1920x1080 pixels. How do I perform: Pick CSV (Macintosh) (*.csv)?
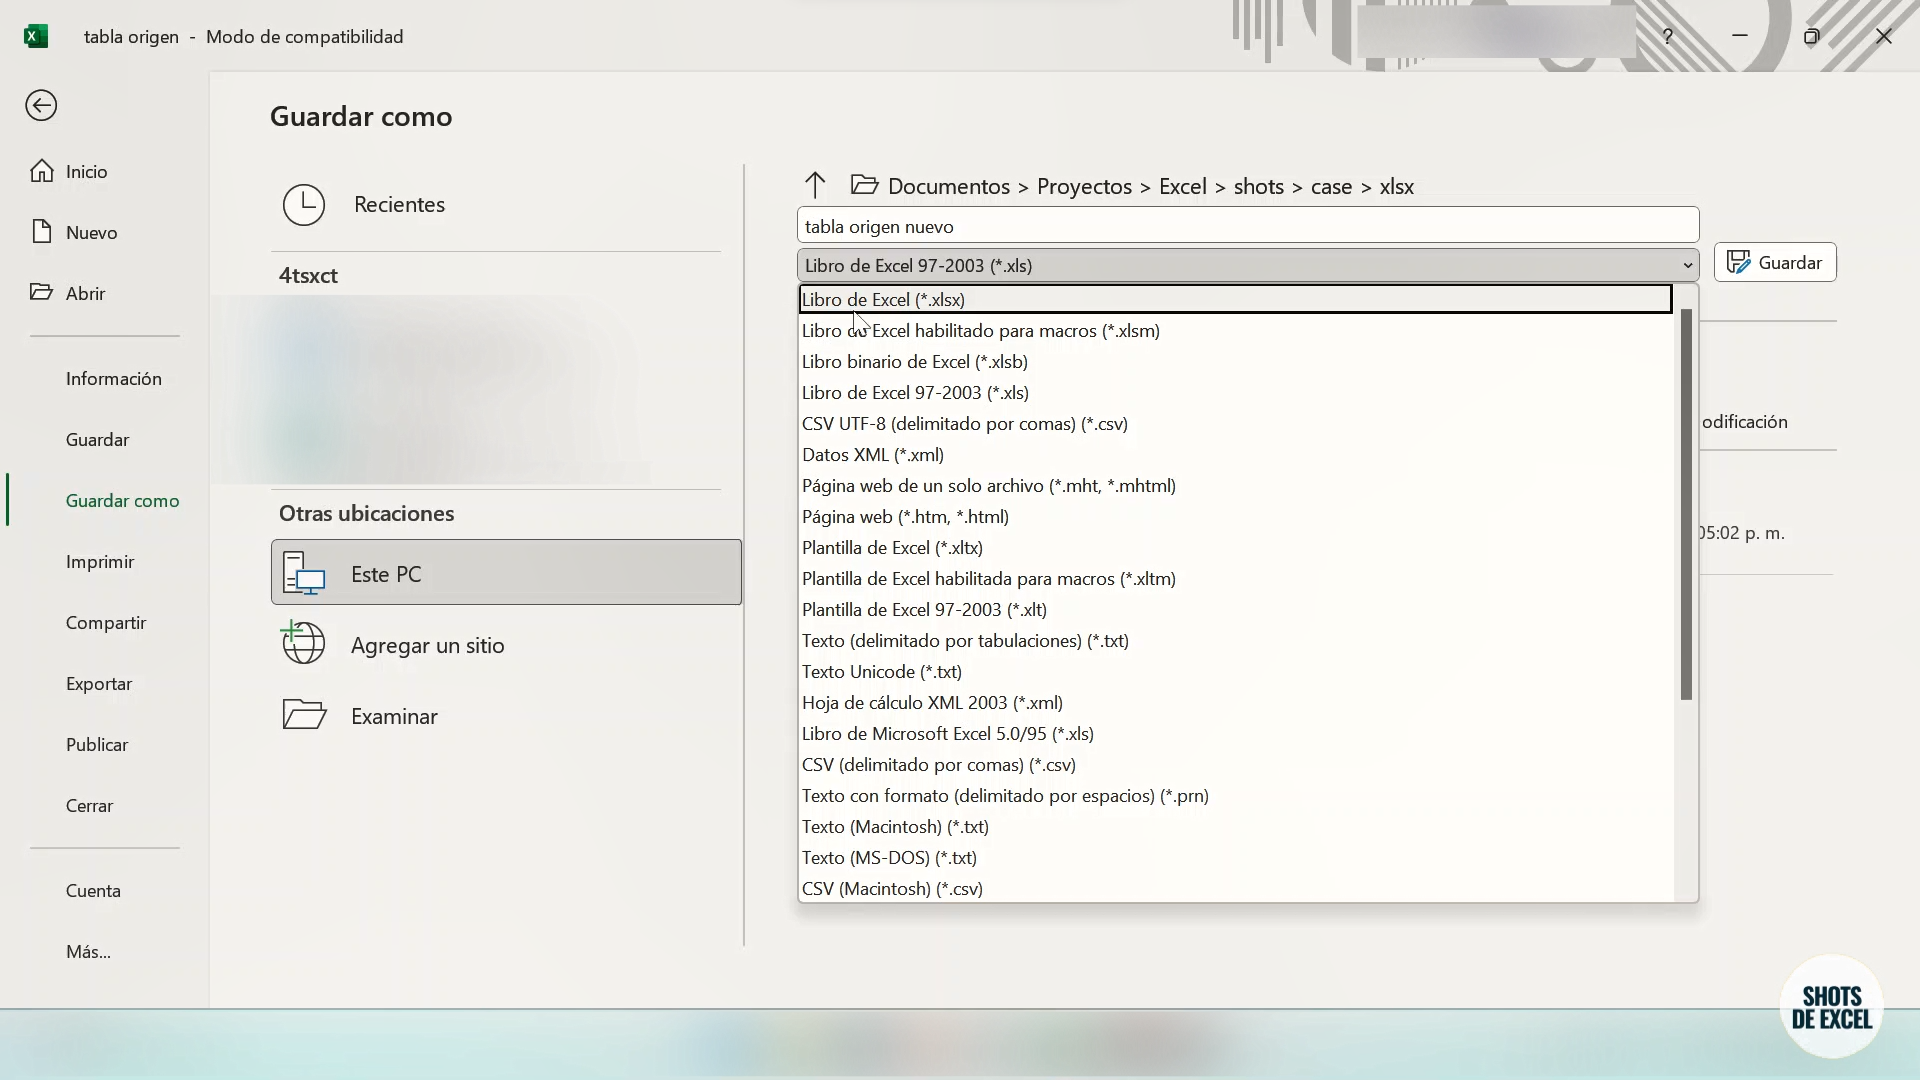pos(1235,888)
